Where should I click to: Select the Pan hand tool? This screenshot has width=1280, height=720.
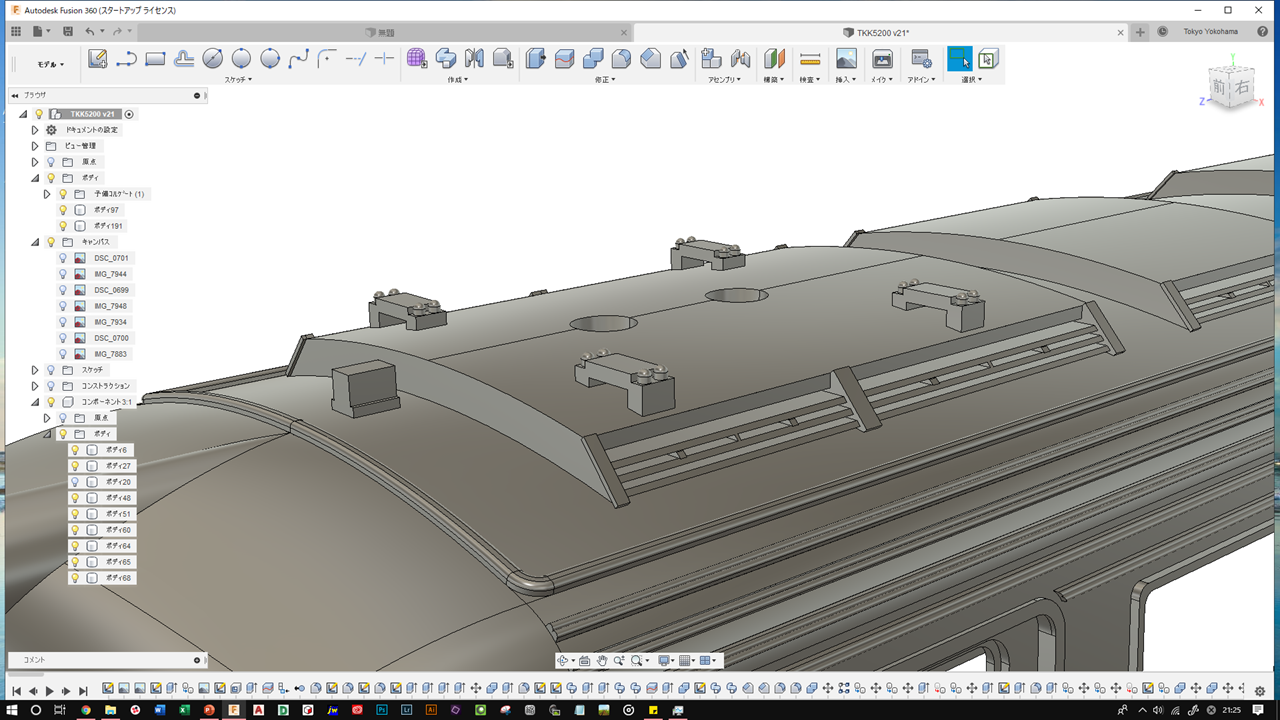click(602, 661)
